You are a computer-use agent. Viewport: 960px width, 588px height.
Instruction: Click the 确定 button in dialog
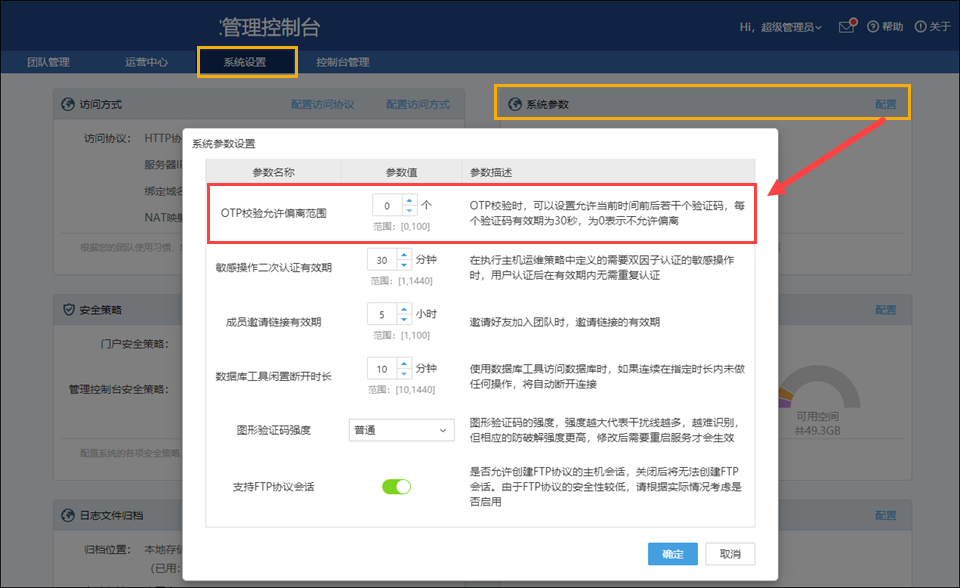pos(672,554)
